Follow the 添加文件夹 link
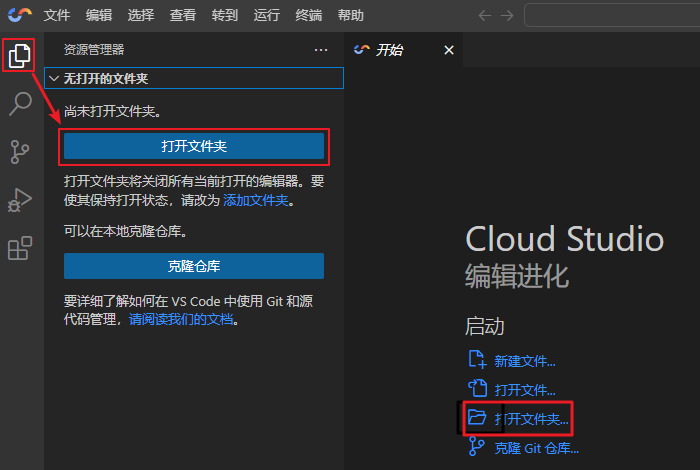 (256, 200)
